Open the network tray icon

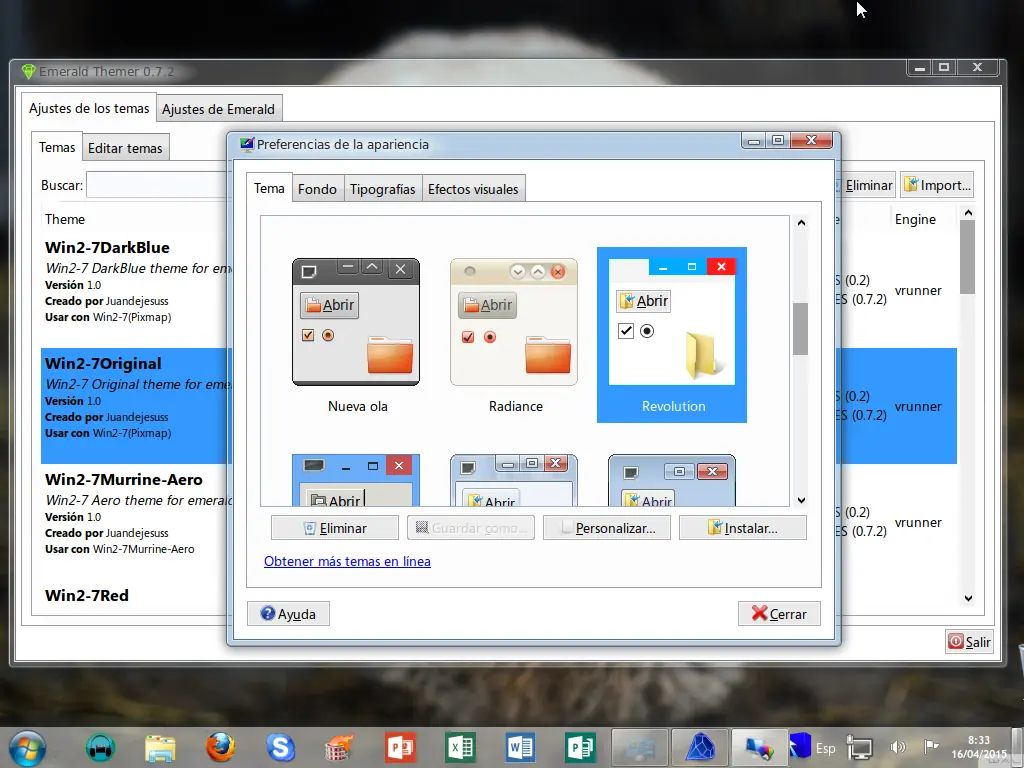[x=859, y=748]
